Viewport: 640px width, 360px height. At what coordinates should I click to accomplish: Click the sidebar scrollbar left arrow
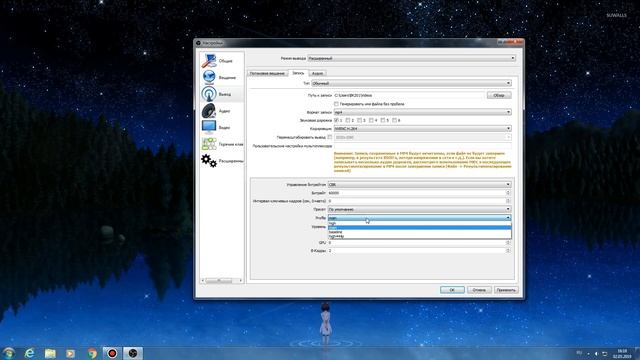203,280
